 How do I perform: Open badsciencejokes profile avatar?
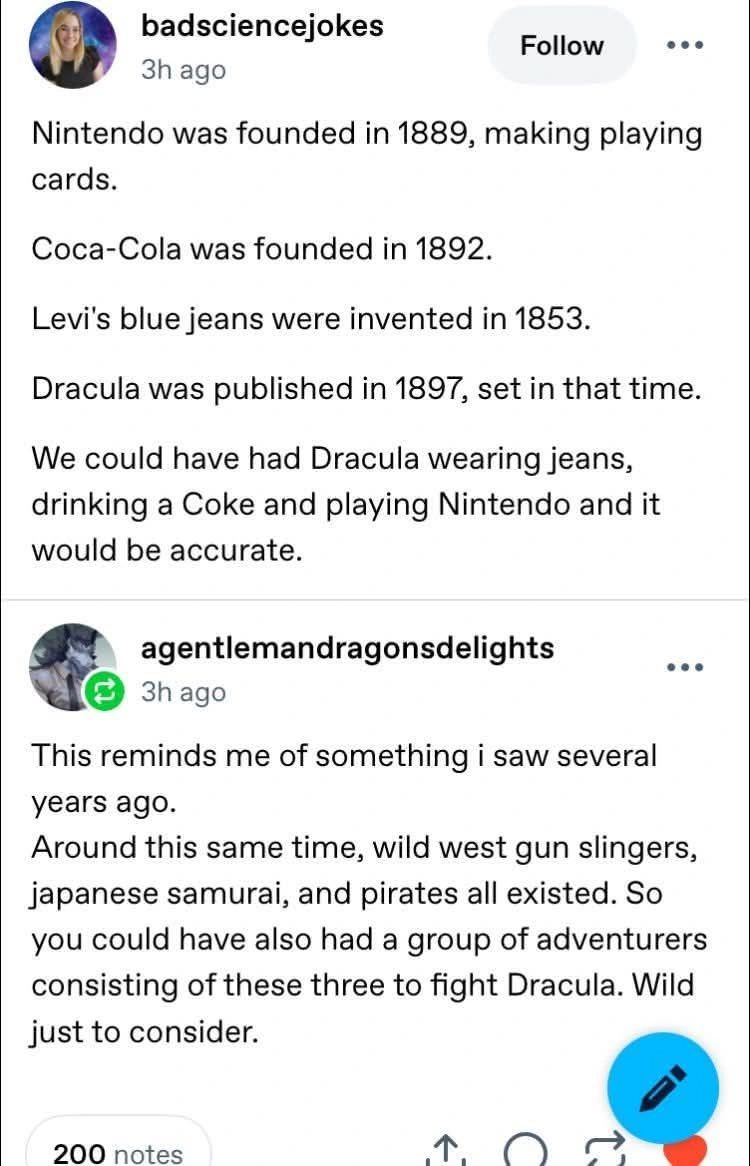[x=72, y=44]
